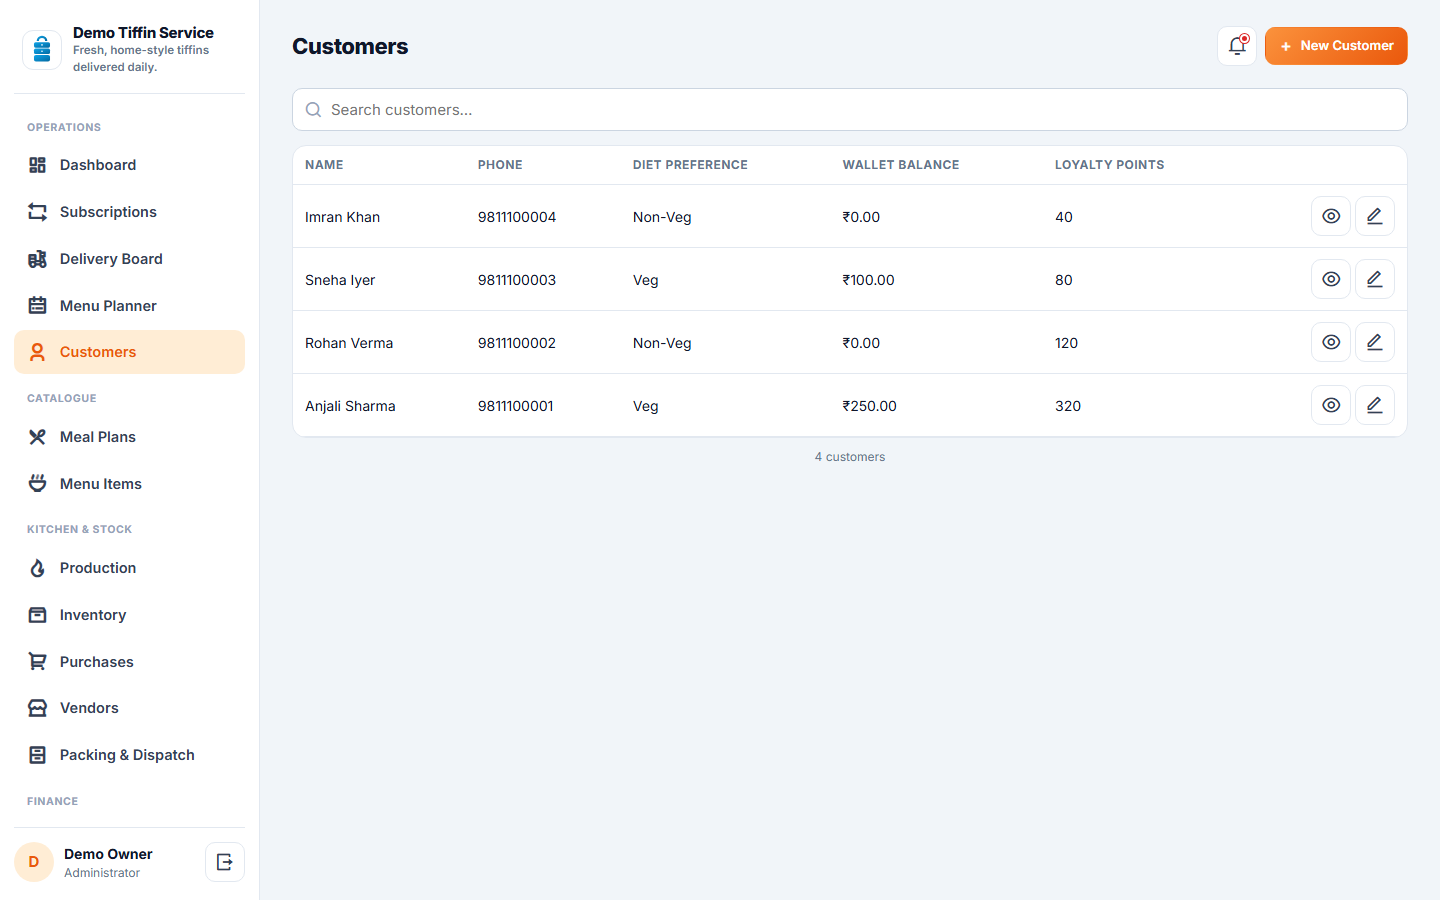
Task: Click the Demo Owner avatar
Action: [x=34, y=862]
